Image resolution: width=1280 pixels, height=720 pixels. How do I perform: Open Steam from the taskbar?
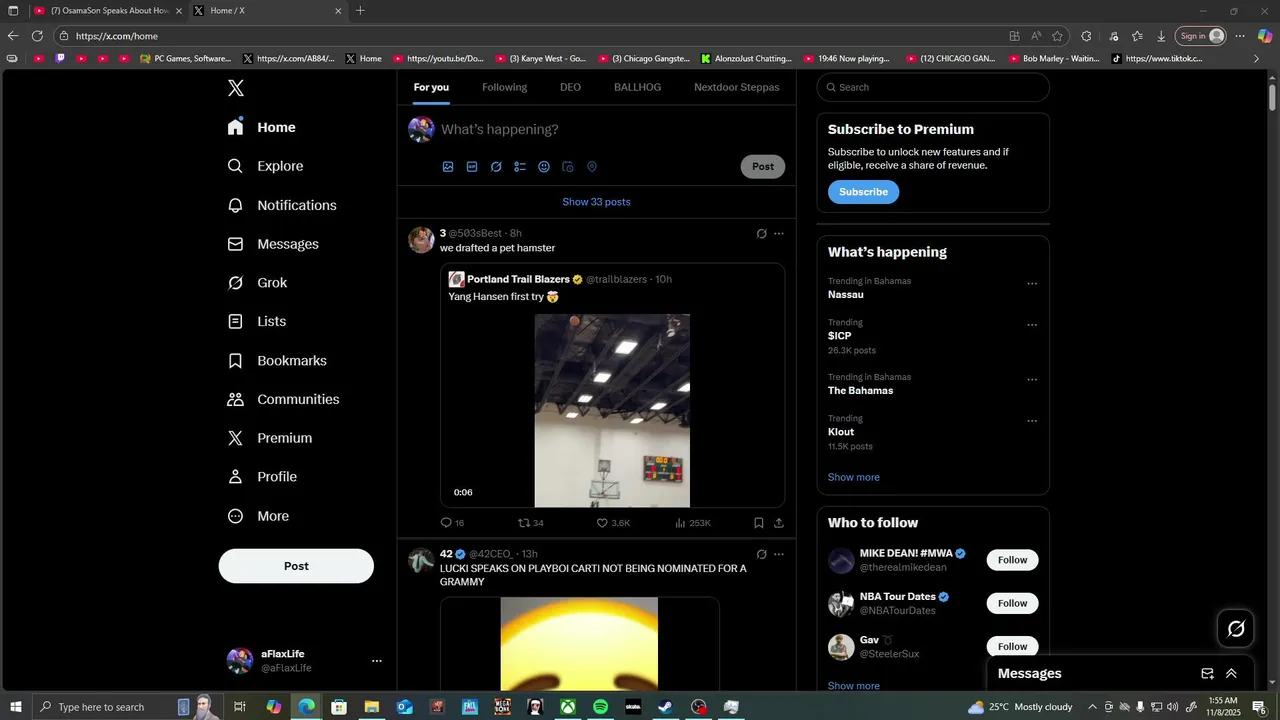(x=665, y=707)
